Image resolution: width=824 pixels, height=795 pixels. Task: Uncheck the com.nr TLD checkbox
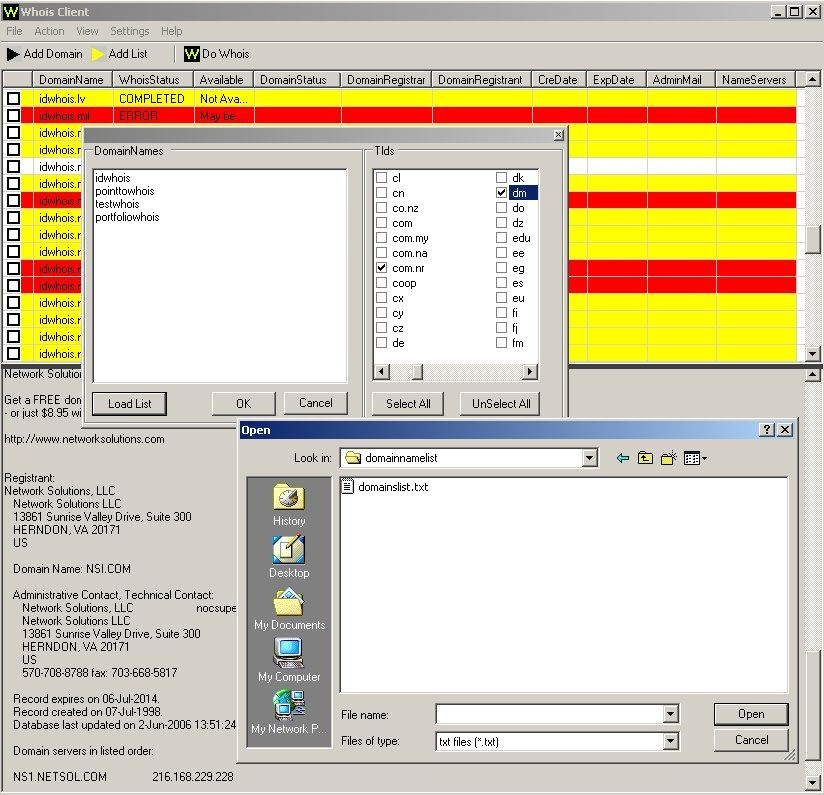(x=382, y=268)
